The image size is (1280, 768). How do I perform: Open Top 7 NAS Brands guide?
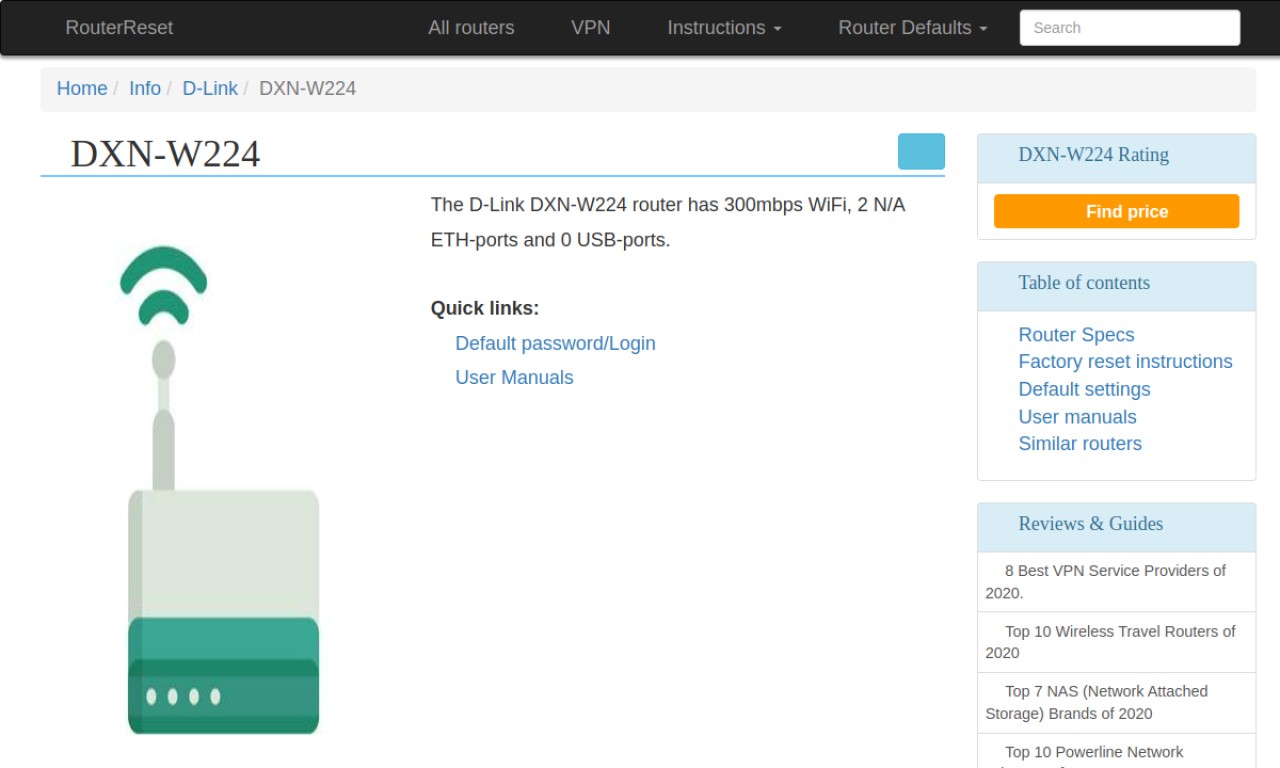tap(1116, 702)
